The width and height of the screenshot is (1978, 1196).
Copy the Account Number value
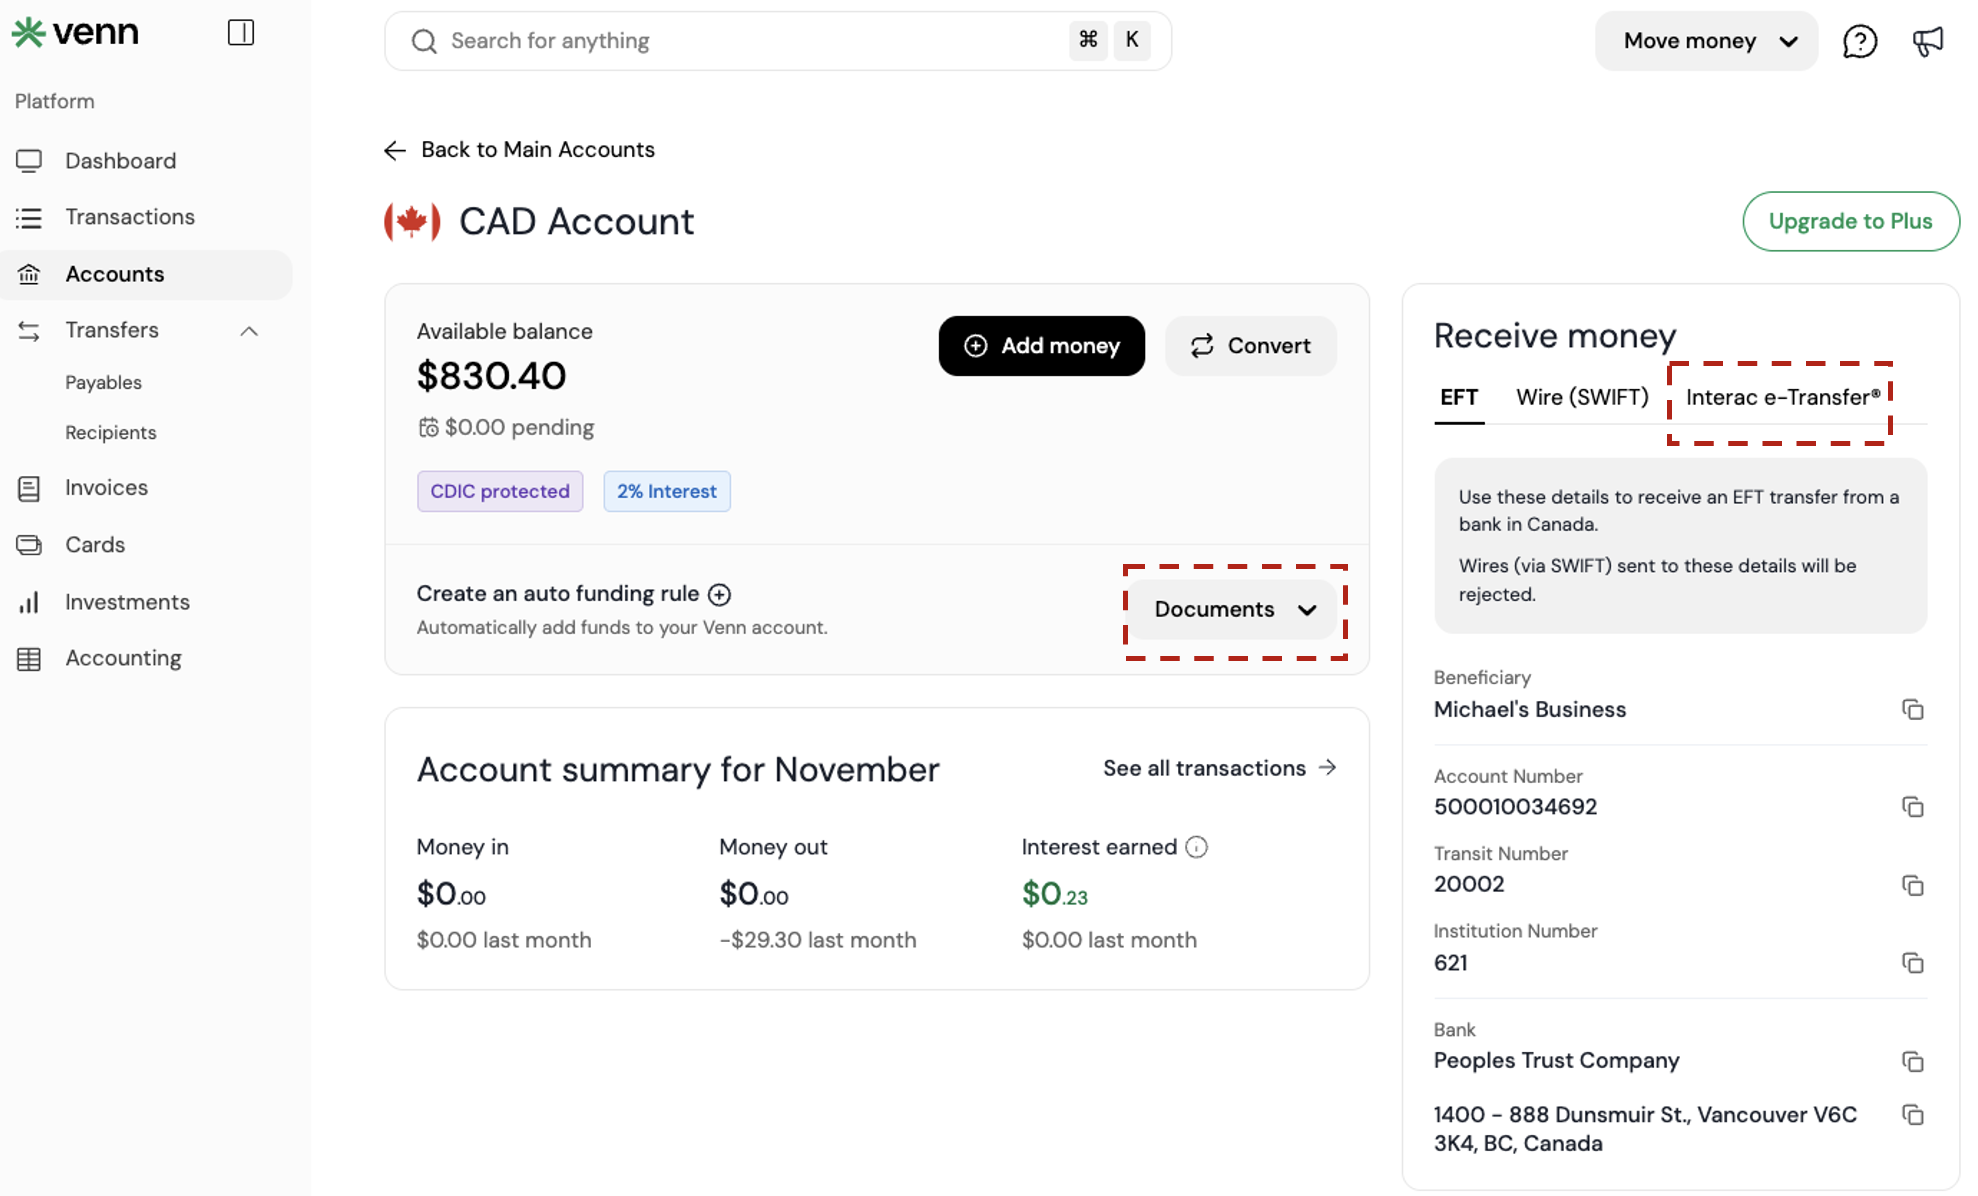click(1912, 807)
